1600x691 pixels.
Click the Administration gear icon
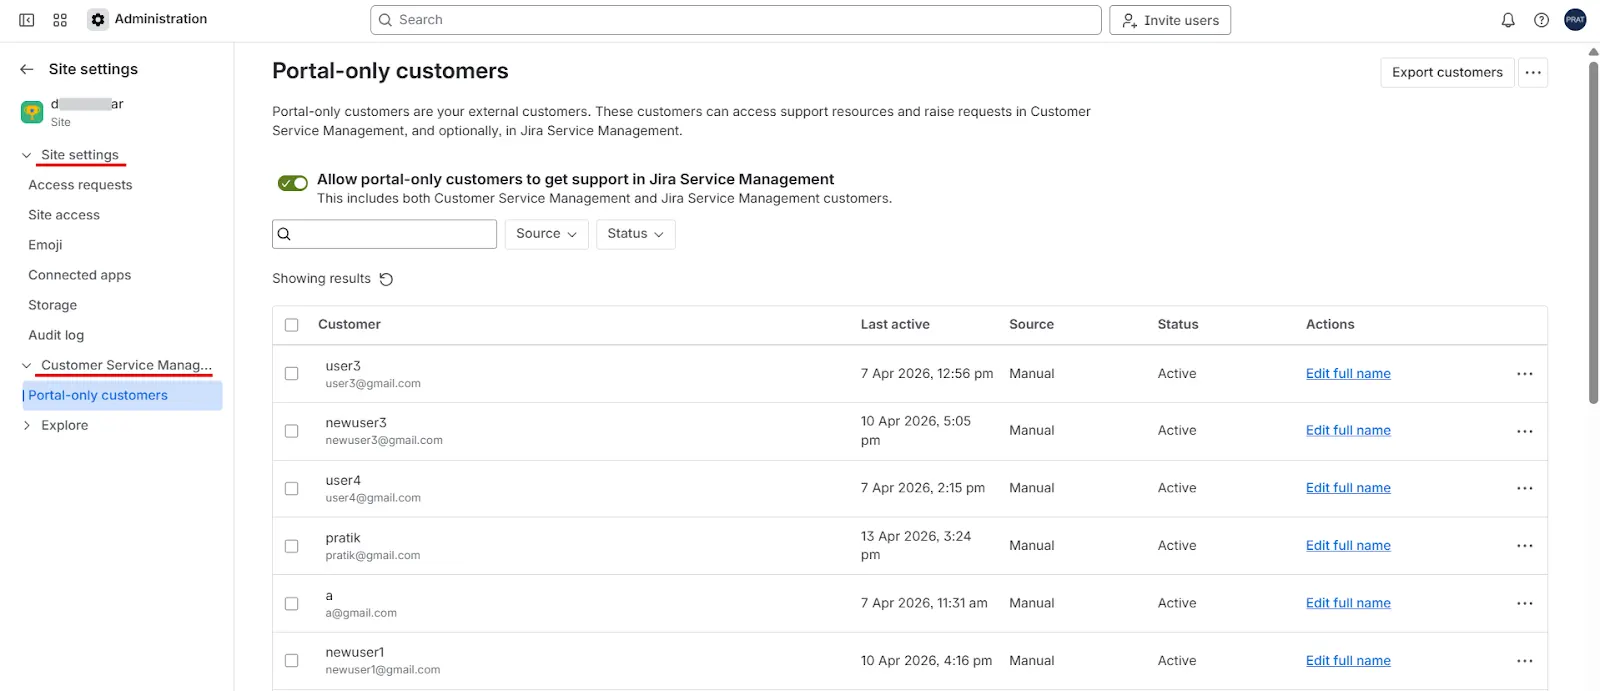98,20
